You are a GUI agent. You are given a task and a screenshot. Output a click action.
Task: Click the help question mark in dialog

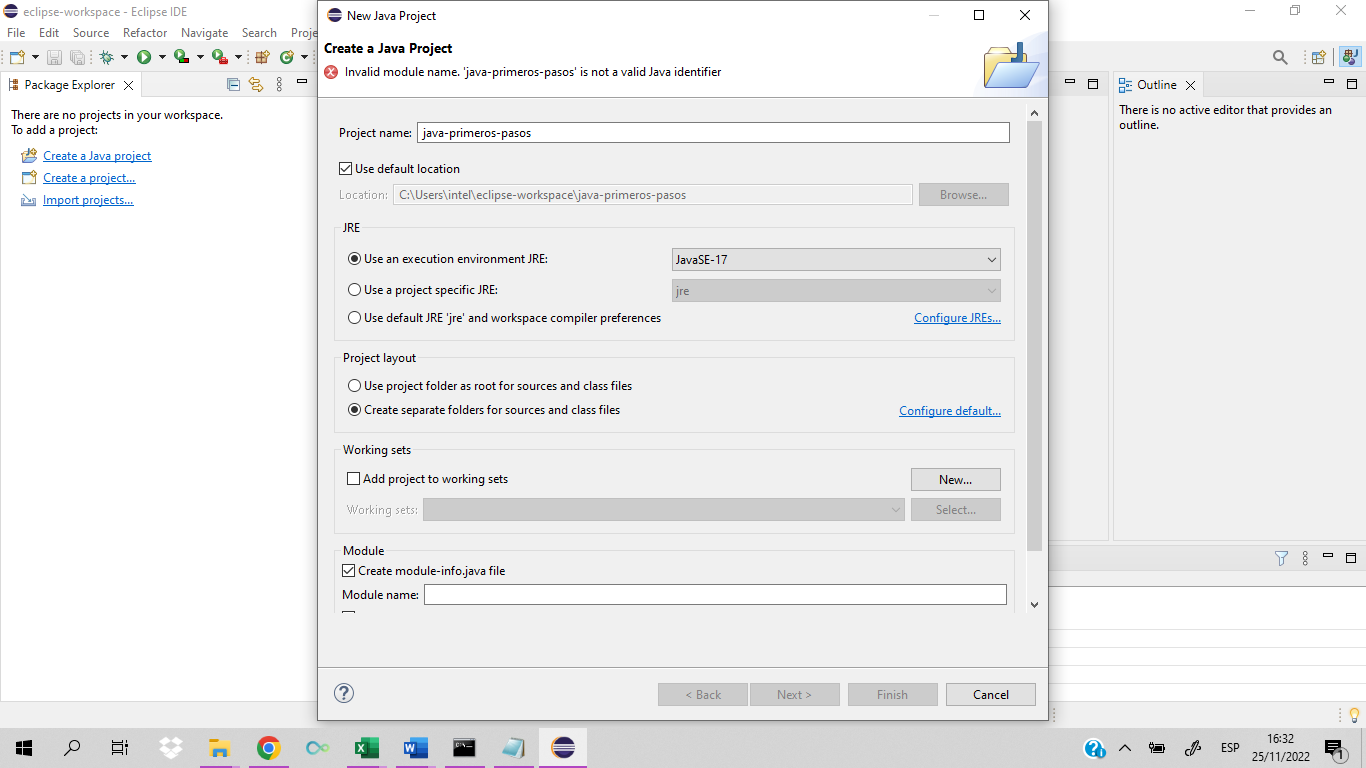(x=344, y=693)
